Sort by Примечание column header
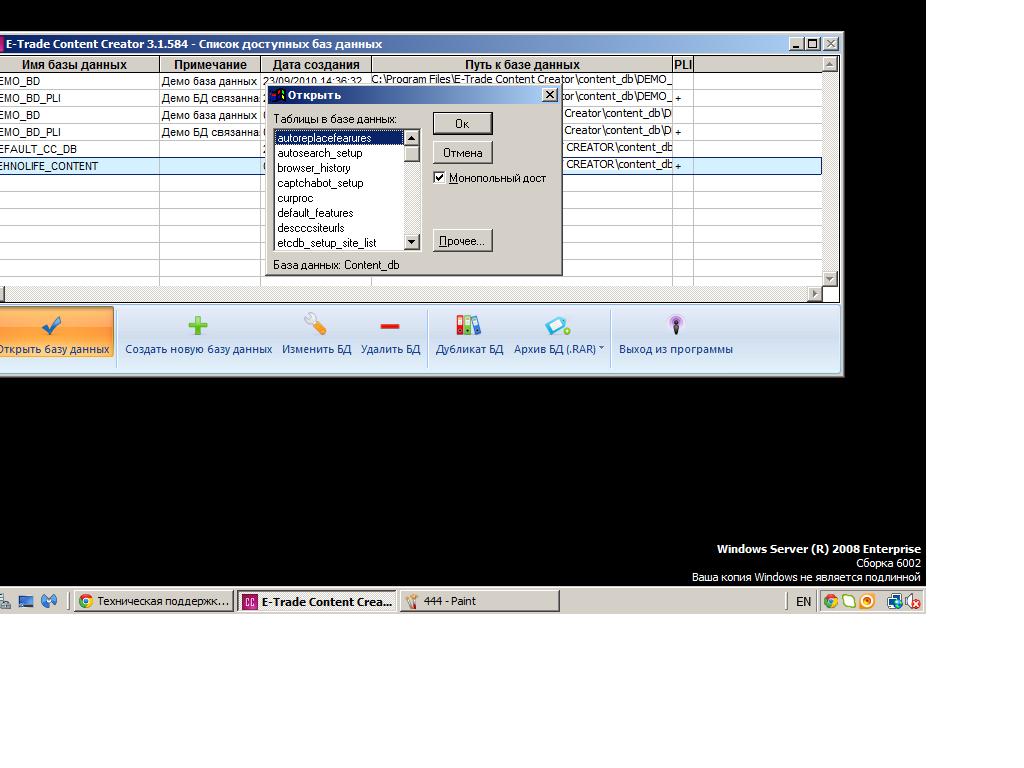Screen dimensions: 1024x768 pos(210,65)
